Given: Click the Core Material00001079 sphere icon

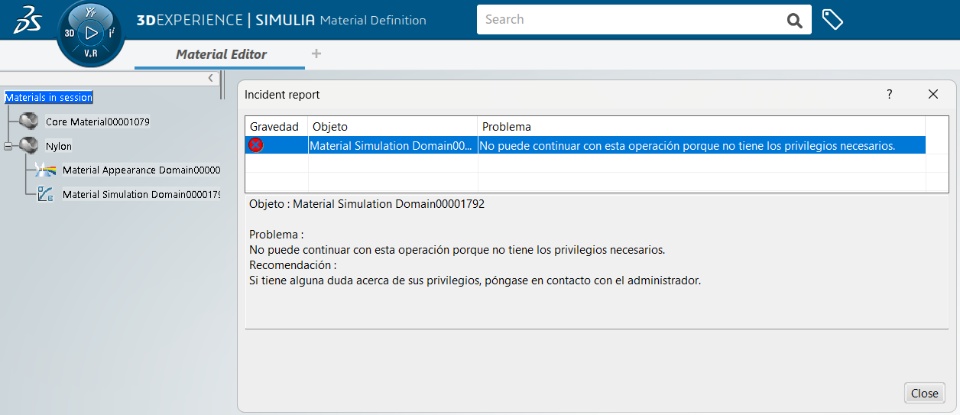Looking at the screenshot, I should tap(28, 121).
